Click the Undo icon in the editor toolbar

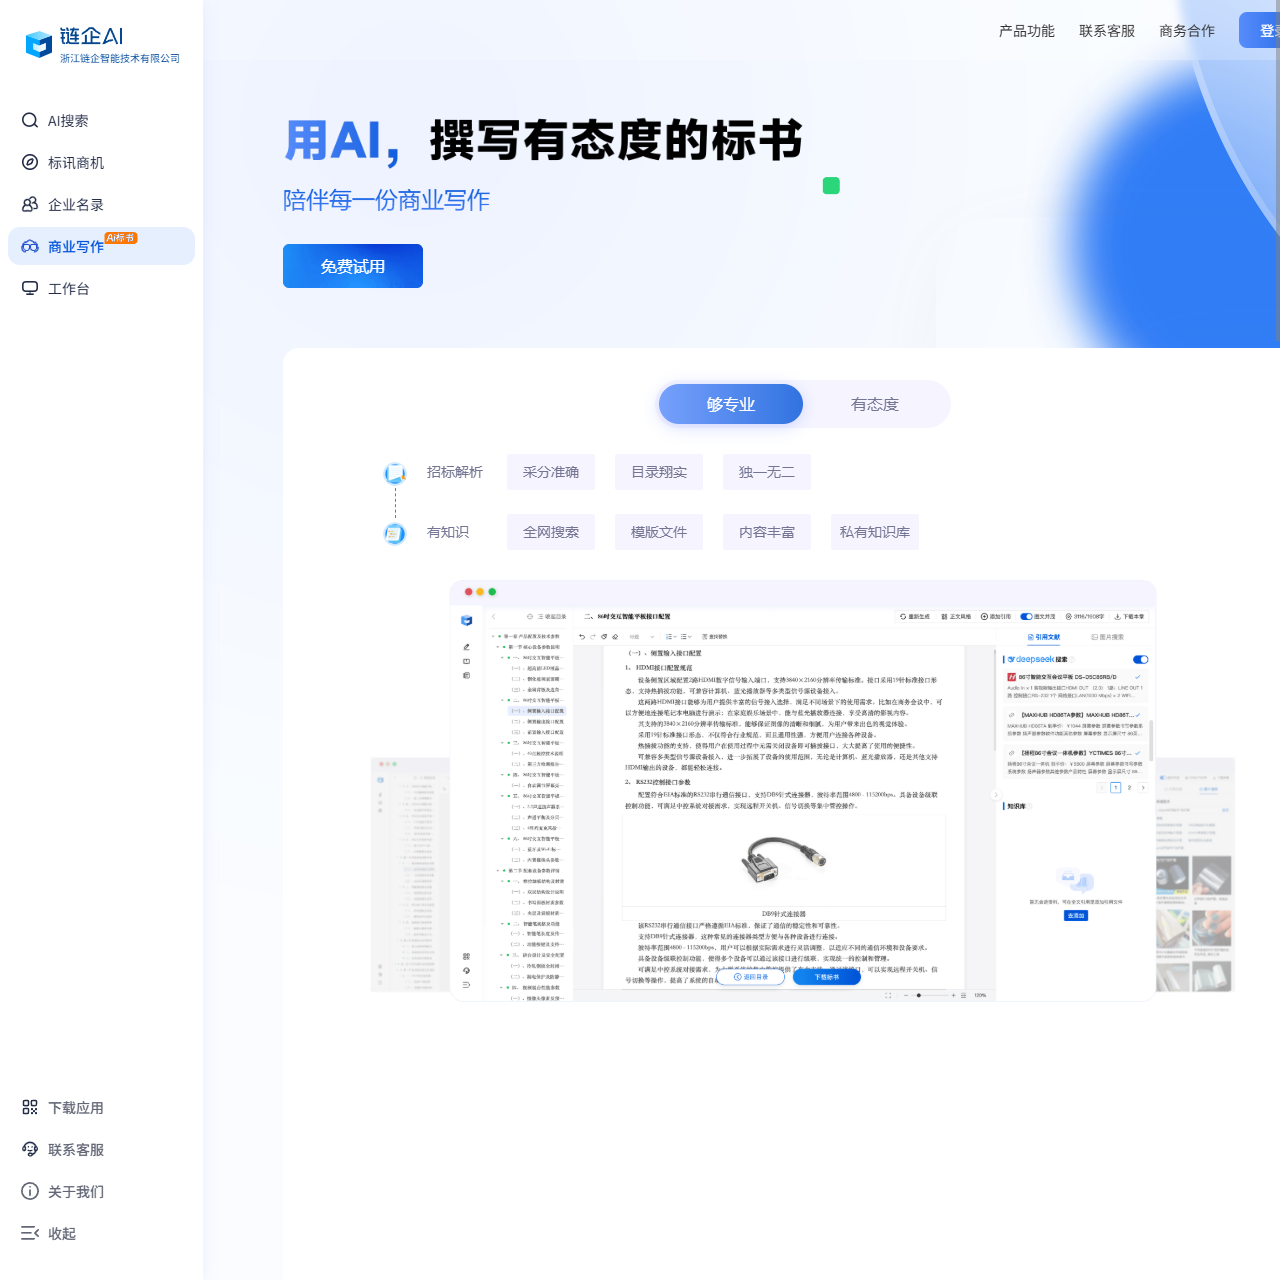(x=582, y=637)
